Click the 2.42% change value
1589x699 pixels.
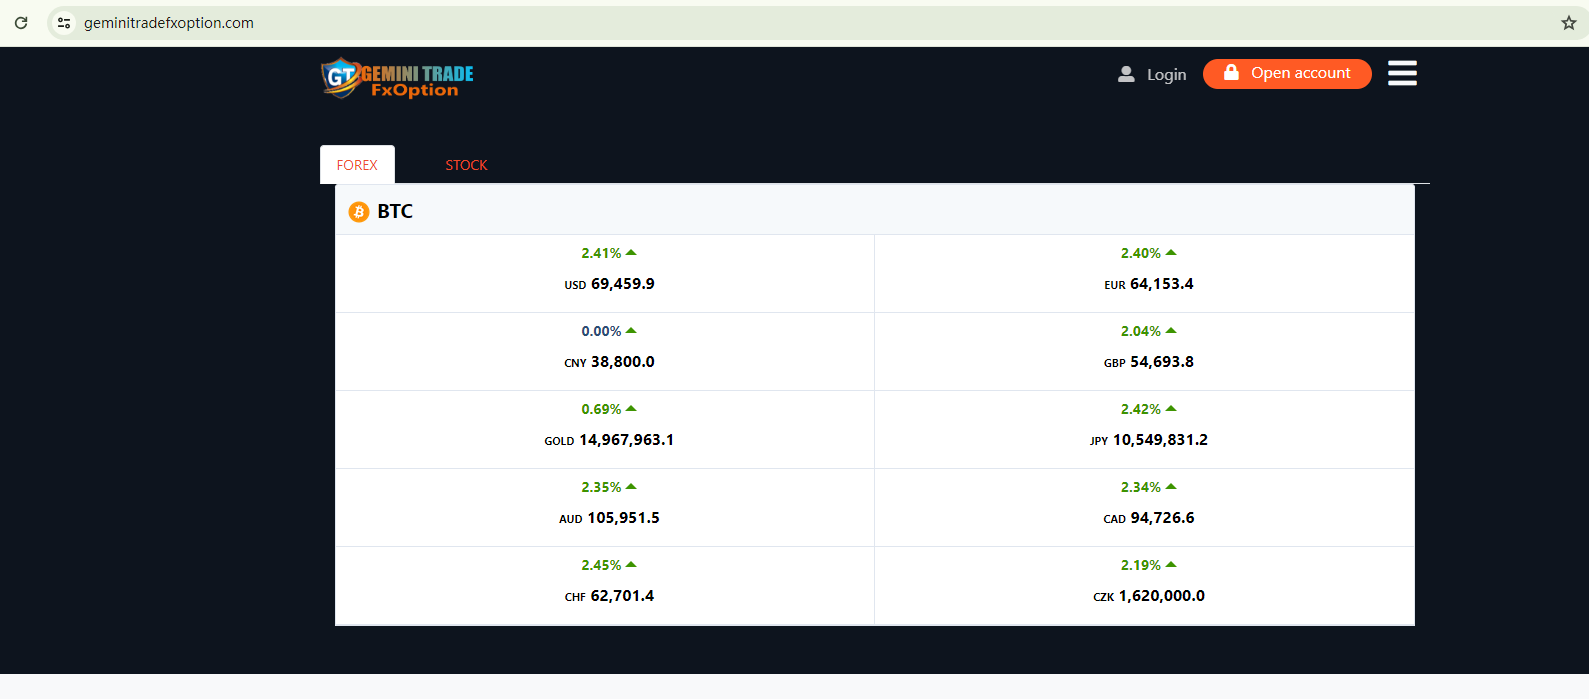tap(1141, 409)
